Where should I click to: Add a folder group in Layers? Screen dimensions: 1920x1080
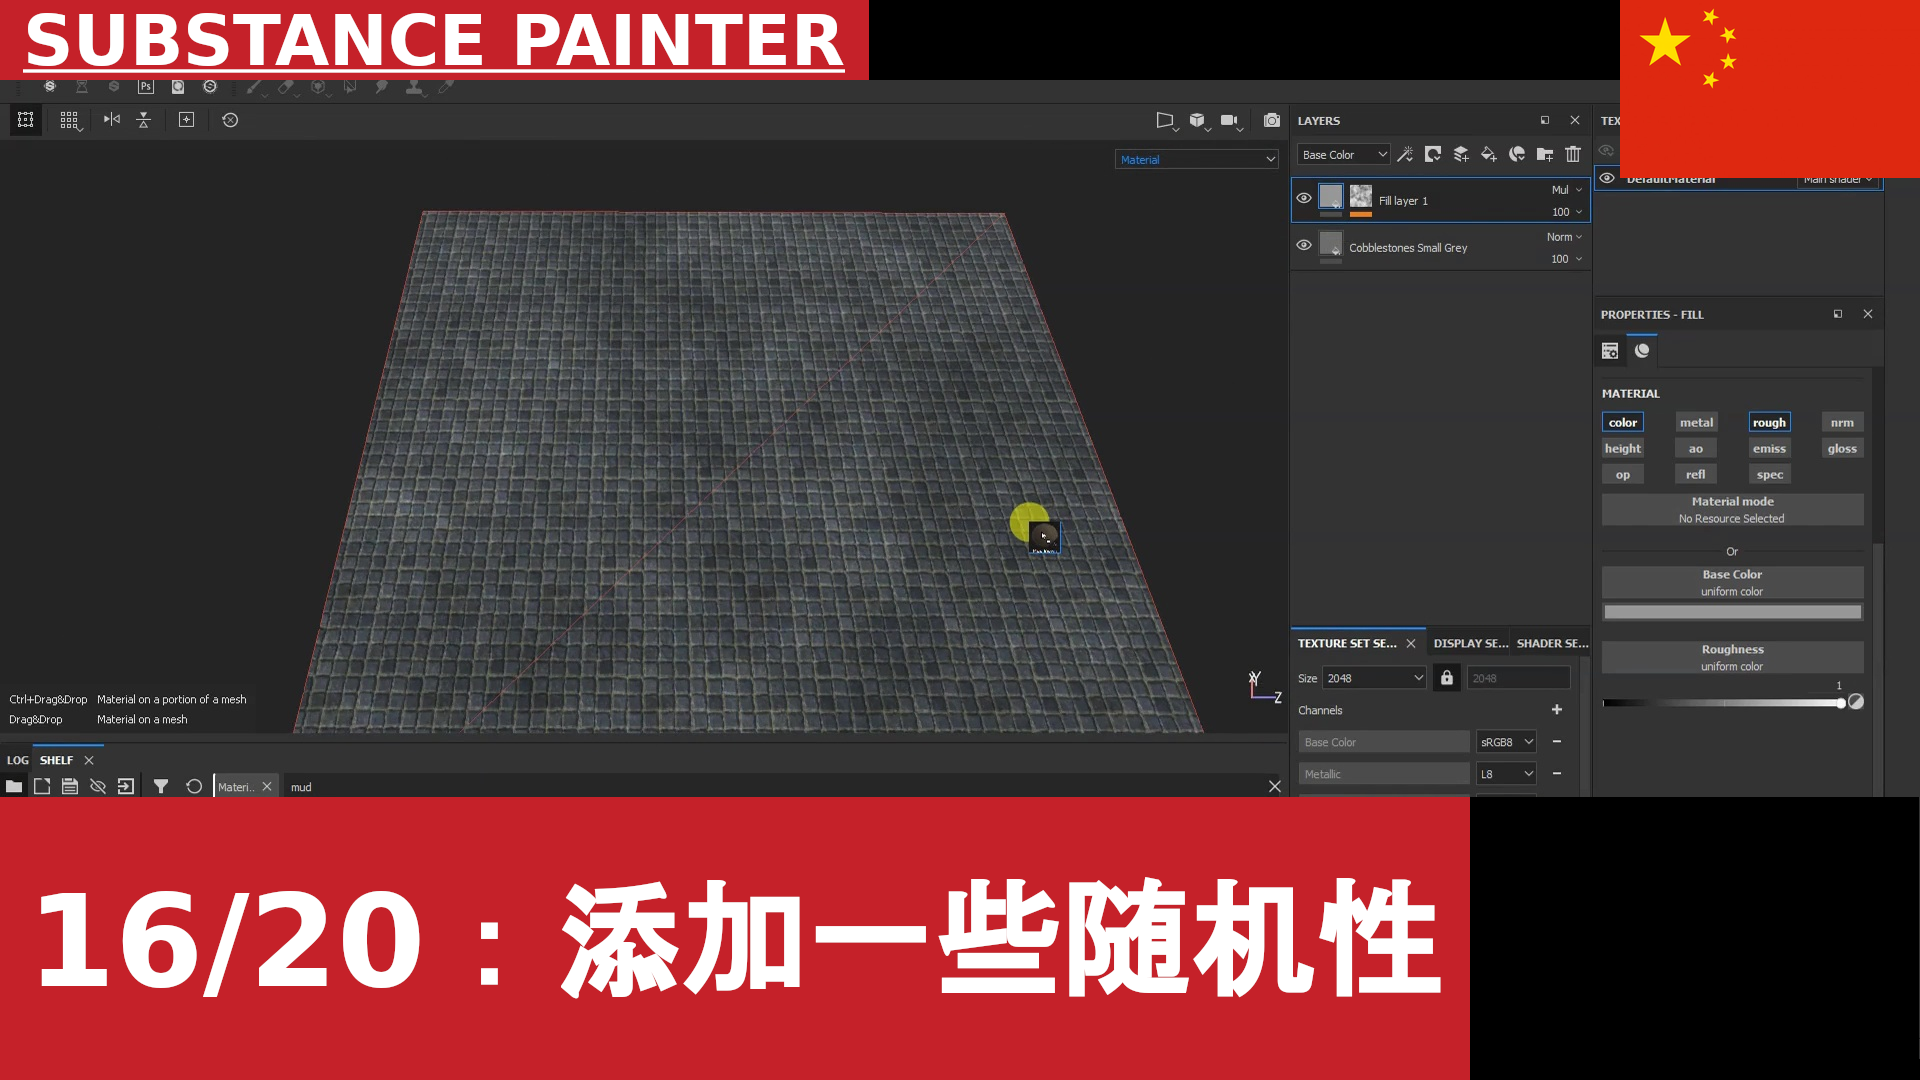(x=1545, y=154)
